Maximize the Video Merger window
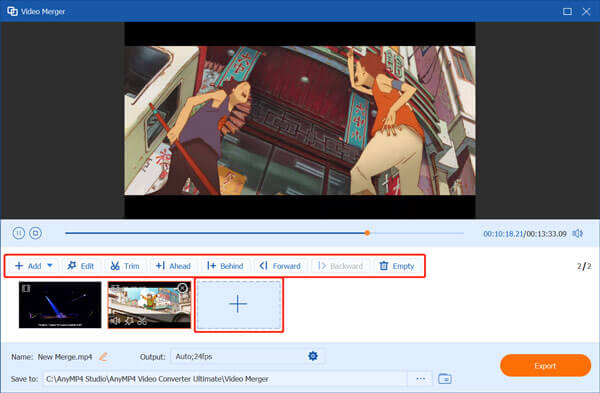This screenshot has width=600, height=393. [567, 11]
